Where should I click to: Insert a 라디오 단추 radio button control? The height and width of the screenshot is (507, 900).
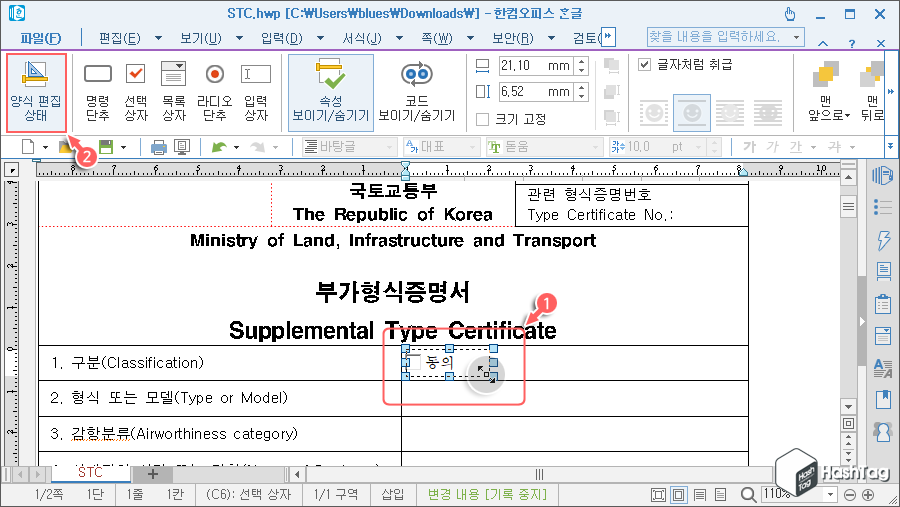(215, 92)
